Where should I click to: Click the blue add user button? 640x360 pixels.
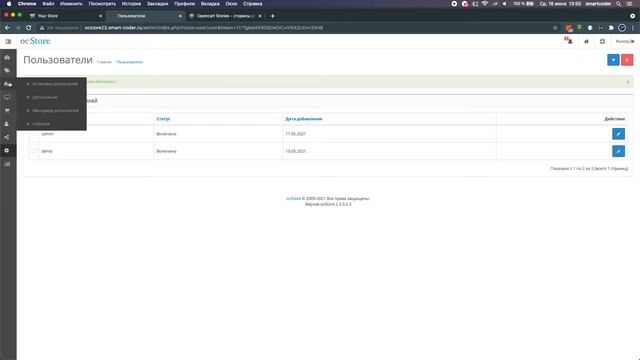point(613,60)
